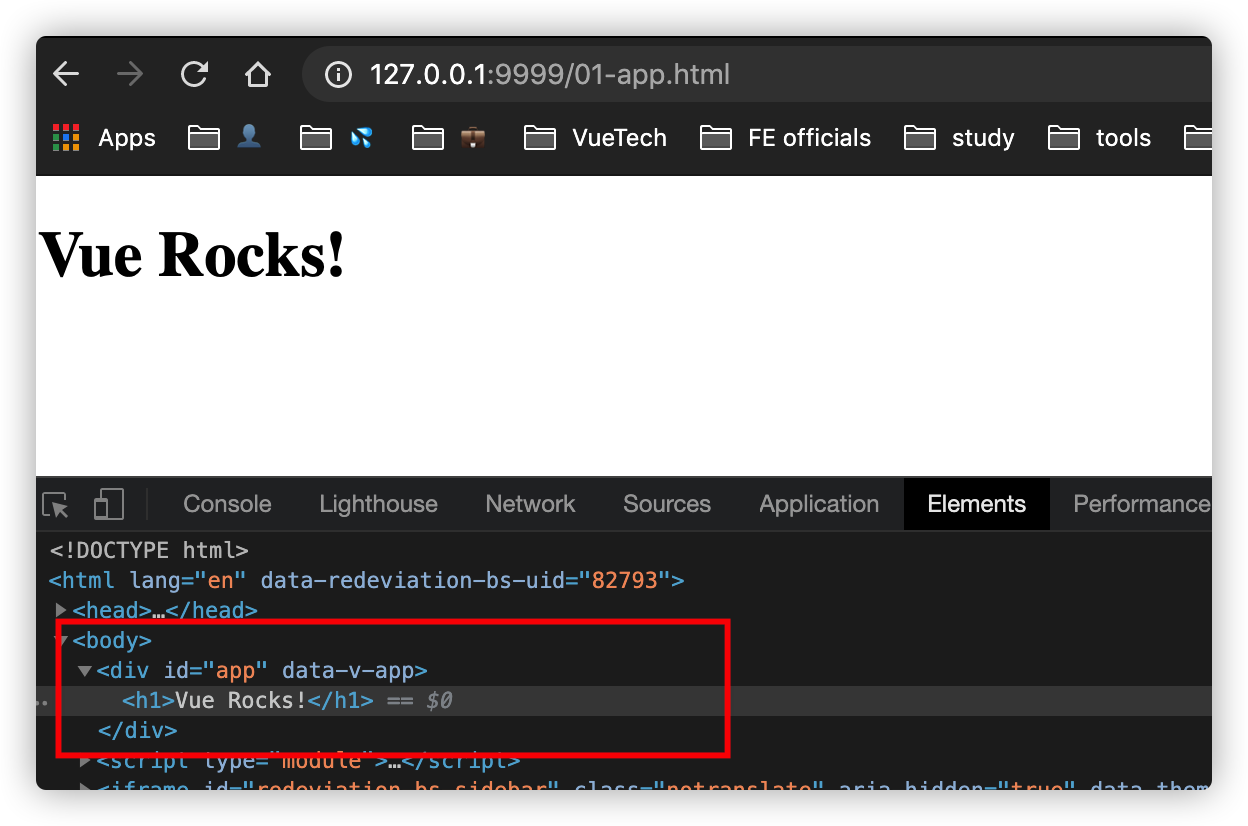Screen dimensions: 1248x826
Task: Select the h1 Vue Rocks! DOM node
Action: [247, 700]
